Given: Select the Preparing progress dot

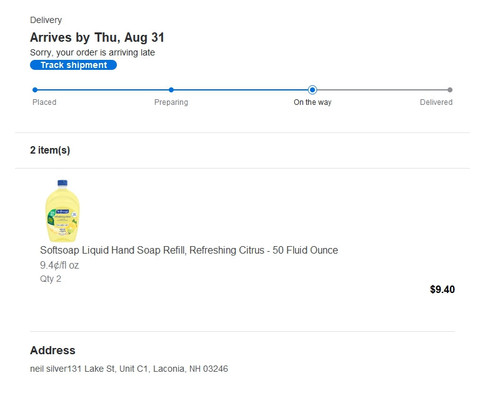Looking at the screenshot, I should point(171,90).
